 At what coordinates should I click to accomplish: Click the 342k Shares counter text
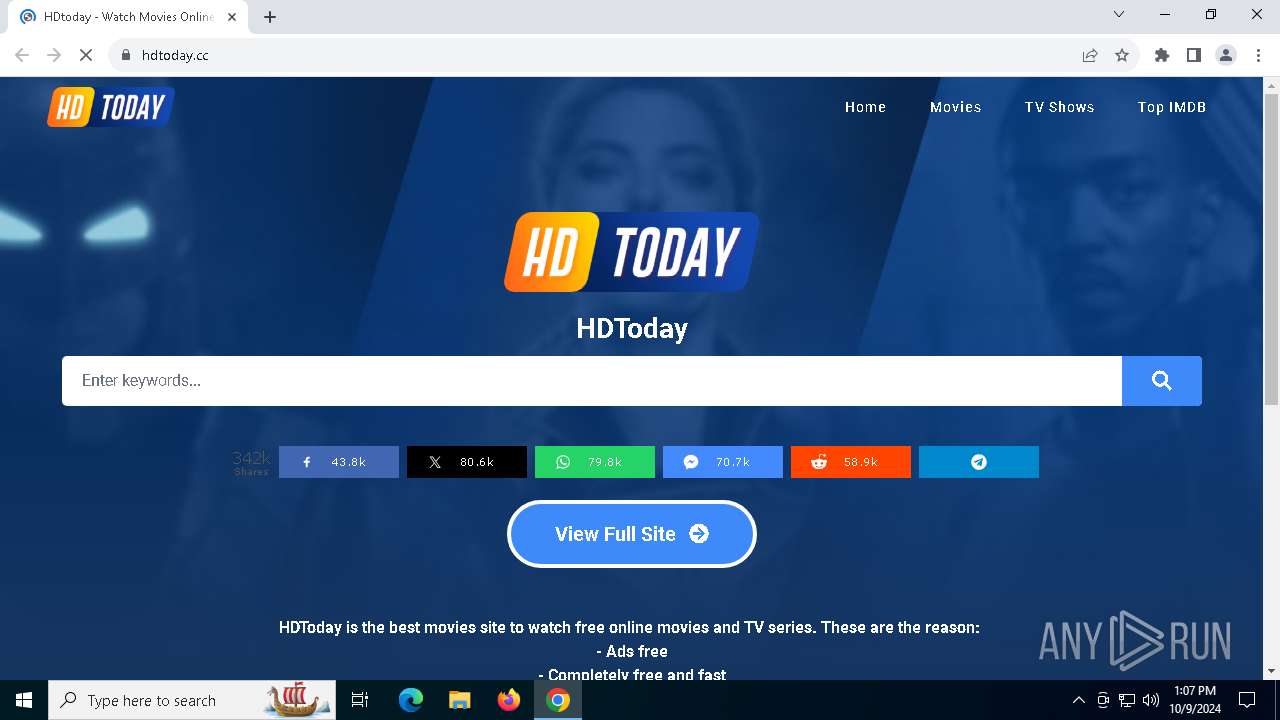(x=251, y=462)
